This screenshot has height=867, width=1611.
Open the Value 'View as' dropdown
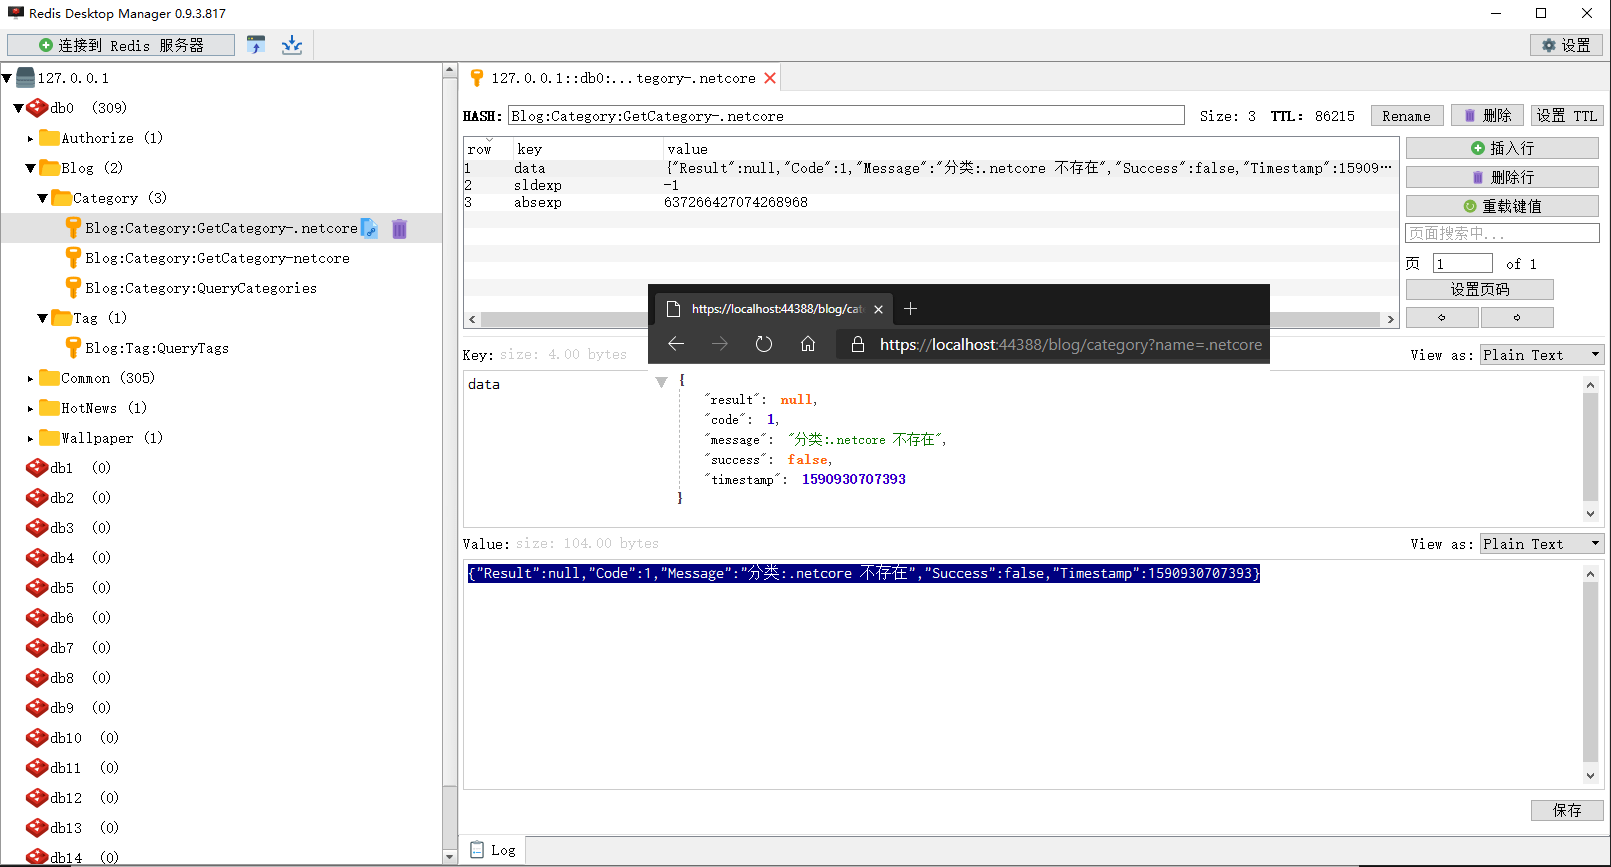coord(1541,544)
